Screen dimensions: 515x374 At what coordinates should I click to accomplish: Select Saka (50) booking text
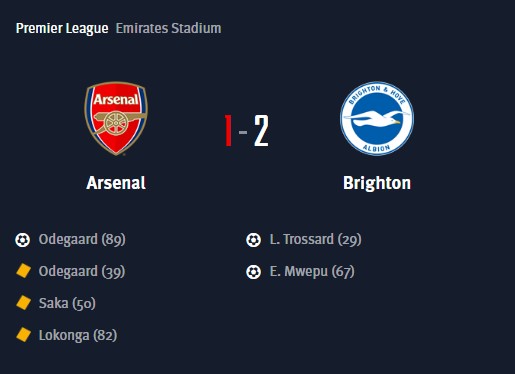coord(67,303)
